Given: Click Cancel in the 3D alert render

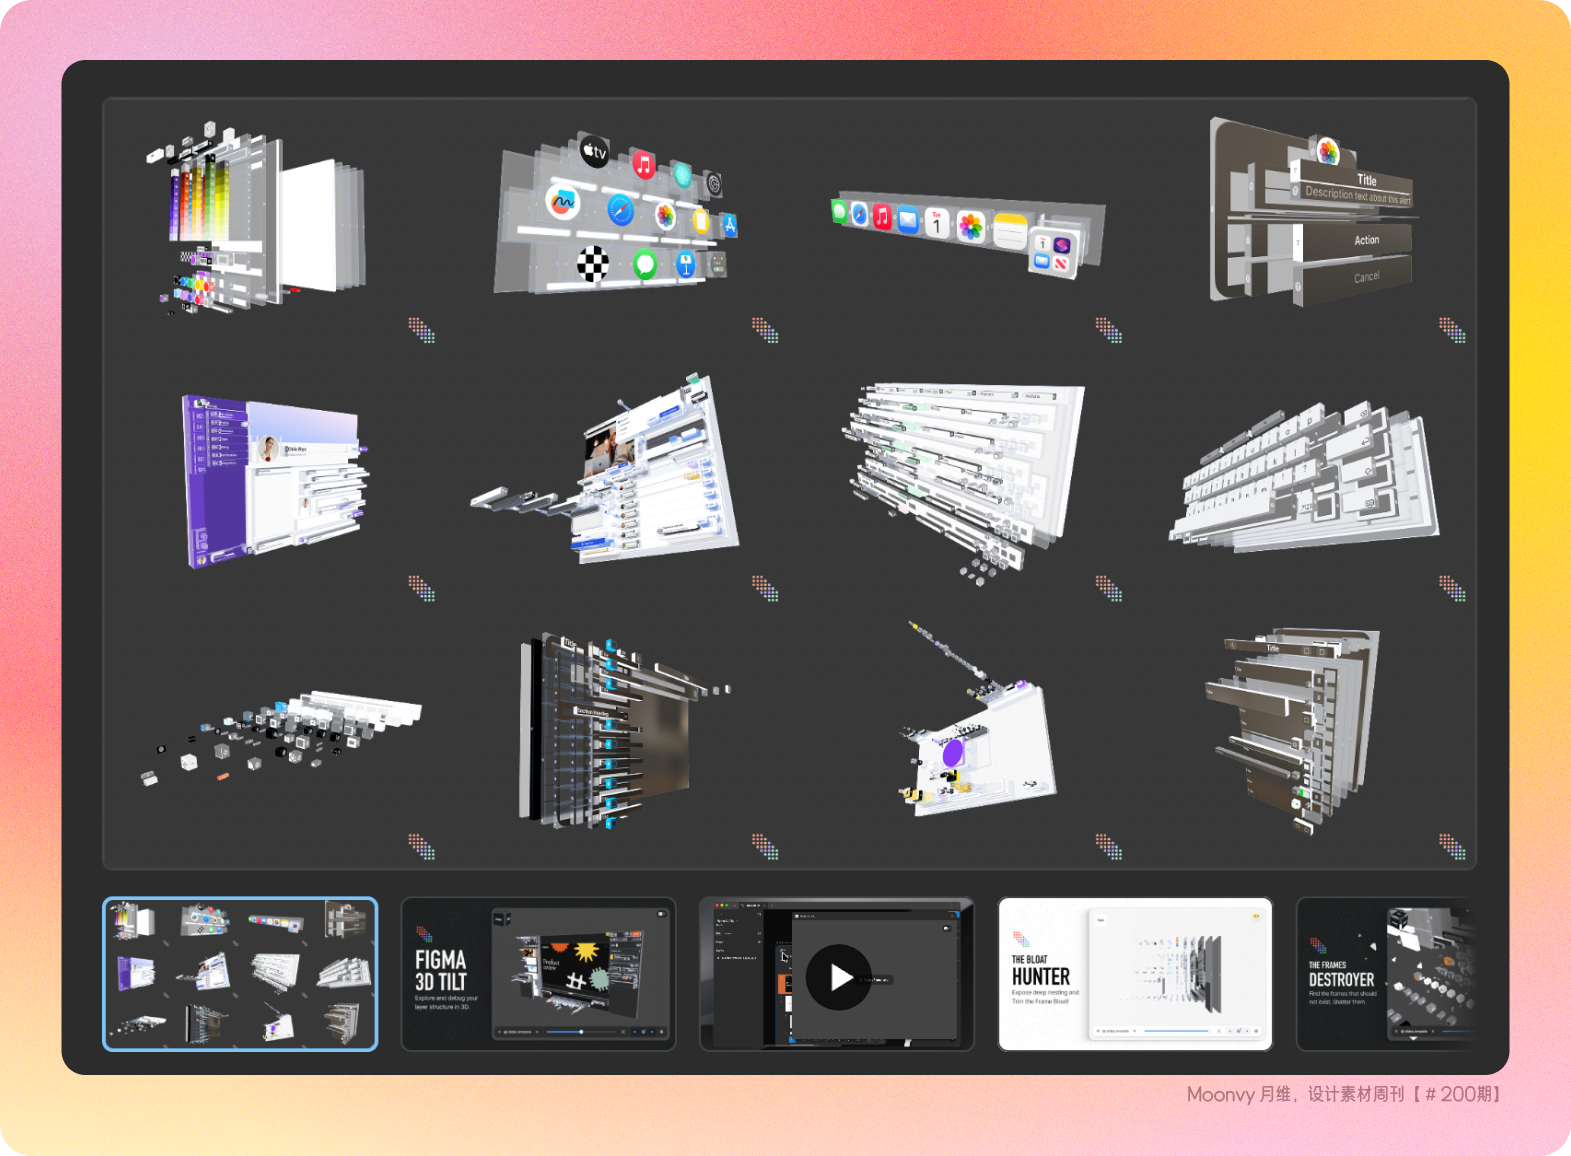Looking at the screenshot, I should coord(1366,277).
